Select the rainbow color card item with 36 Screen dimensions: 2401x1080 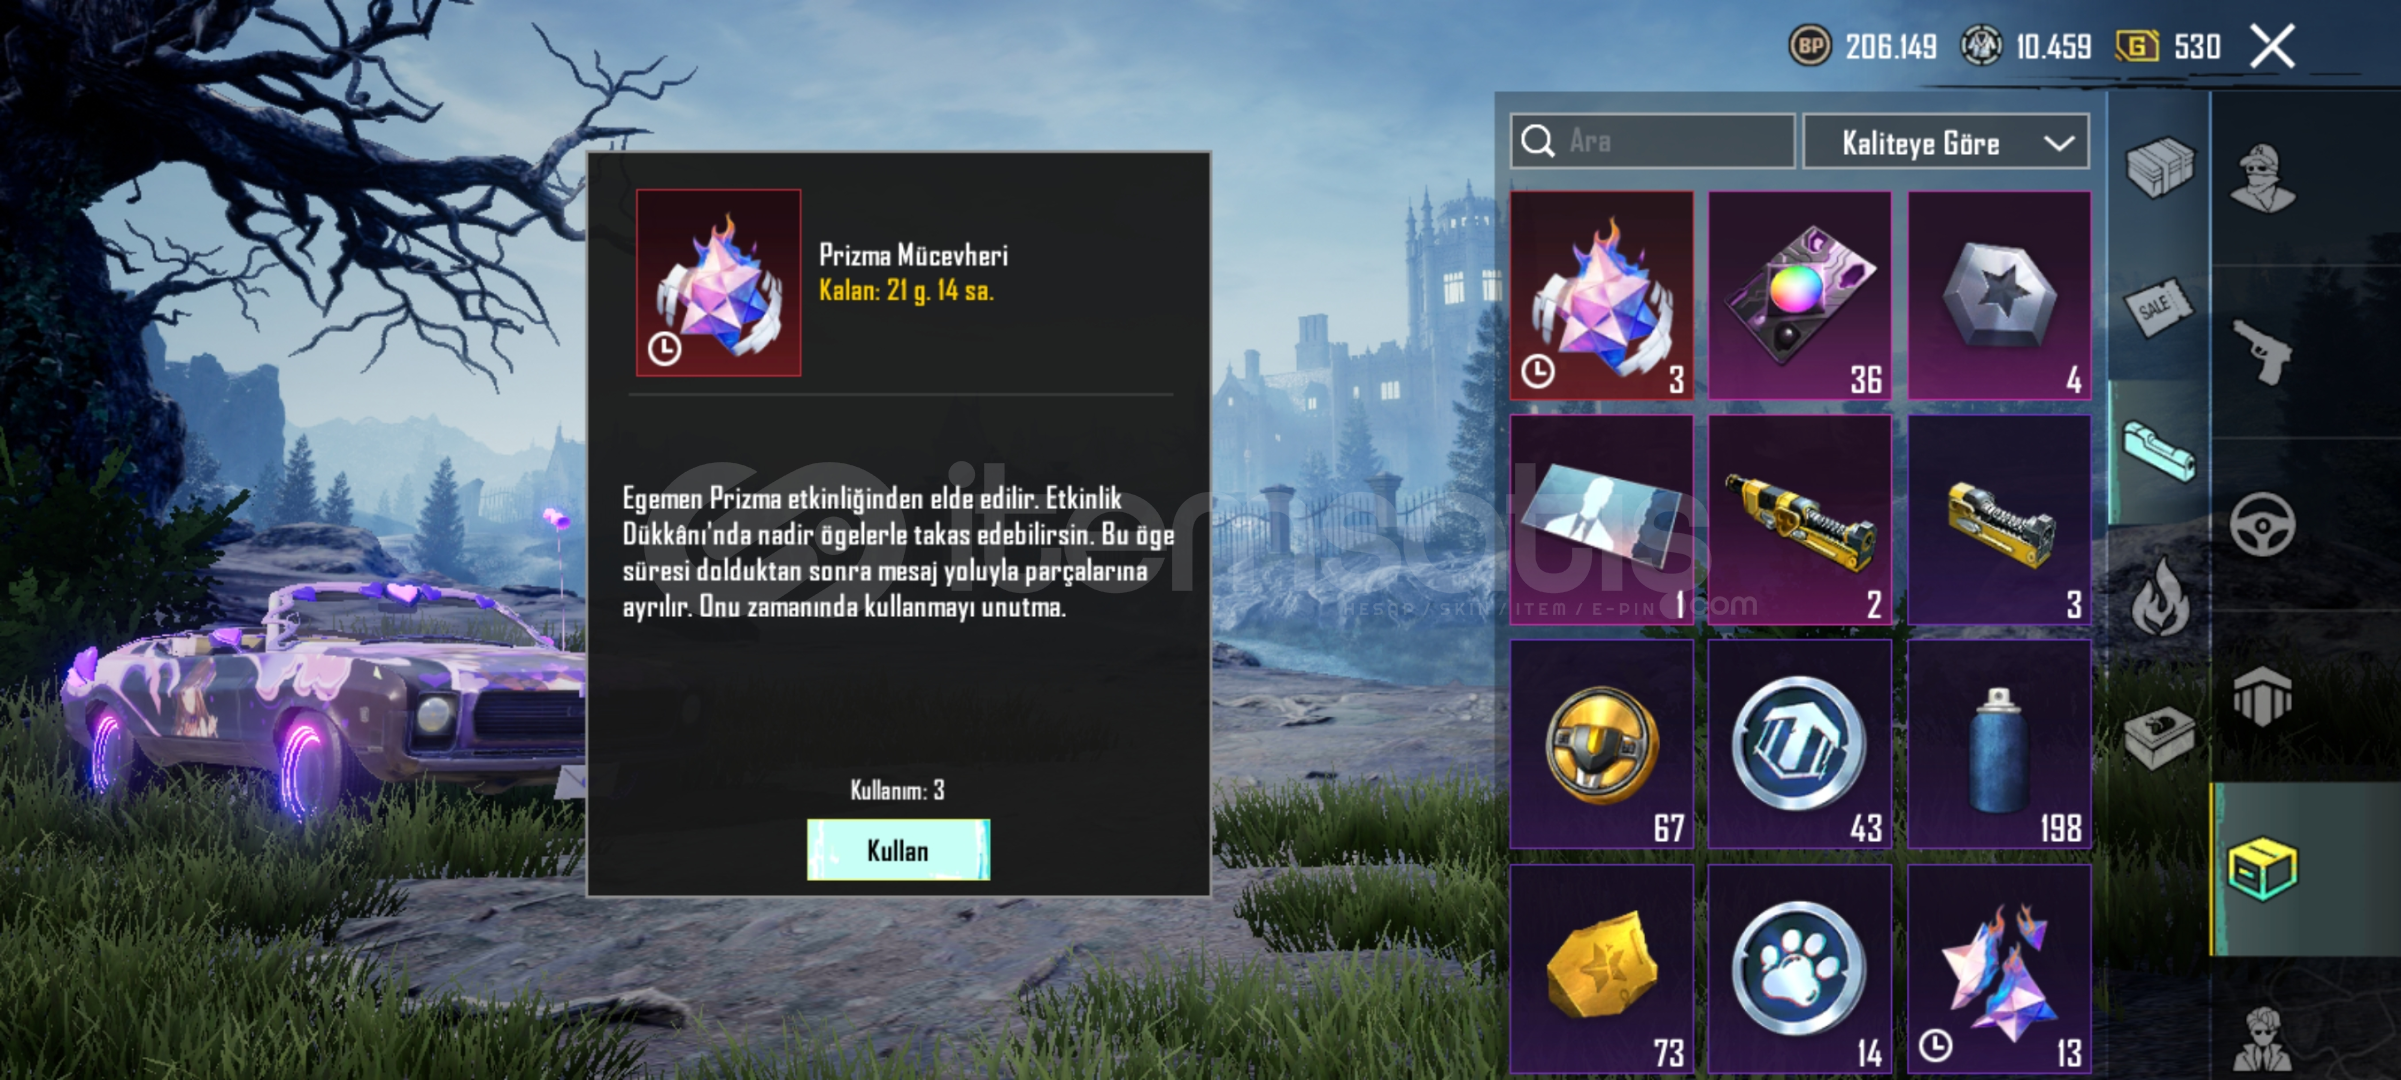point(1799,296)
